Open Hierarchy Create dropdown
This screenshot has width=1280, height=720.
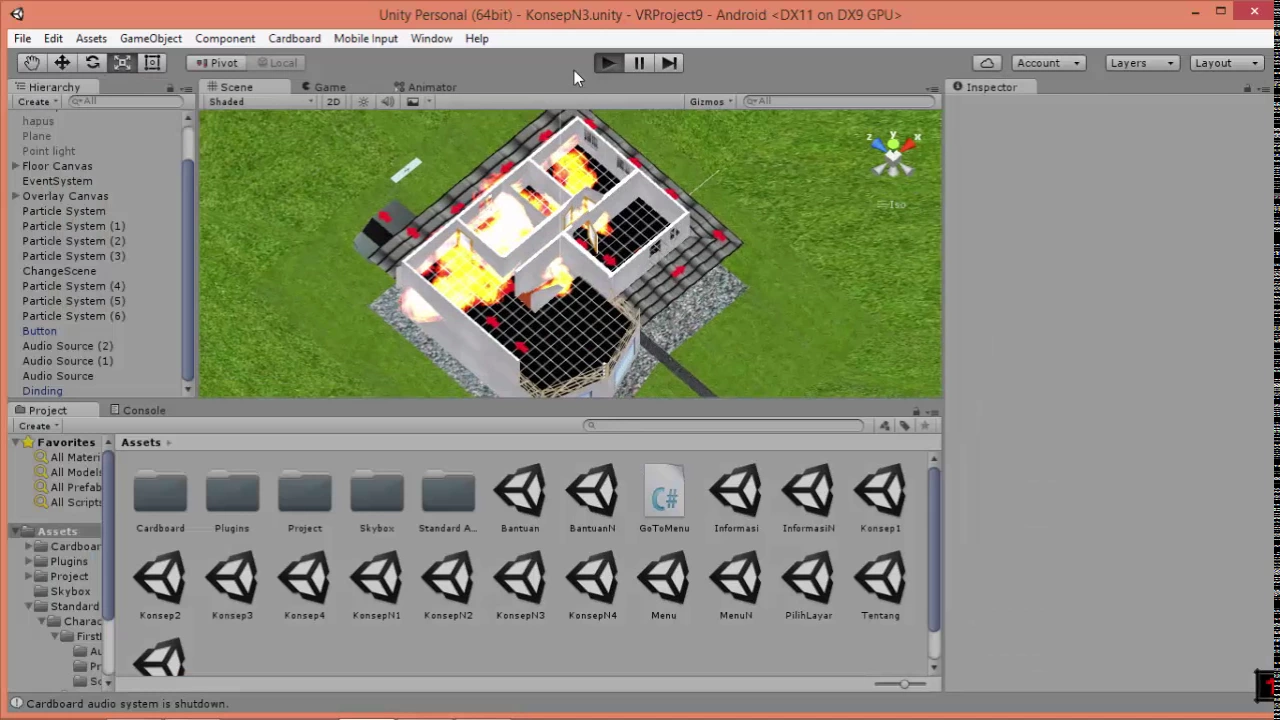point(37,102)
